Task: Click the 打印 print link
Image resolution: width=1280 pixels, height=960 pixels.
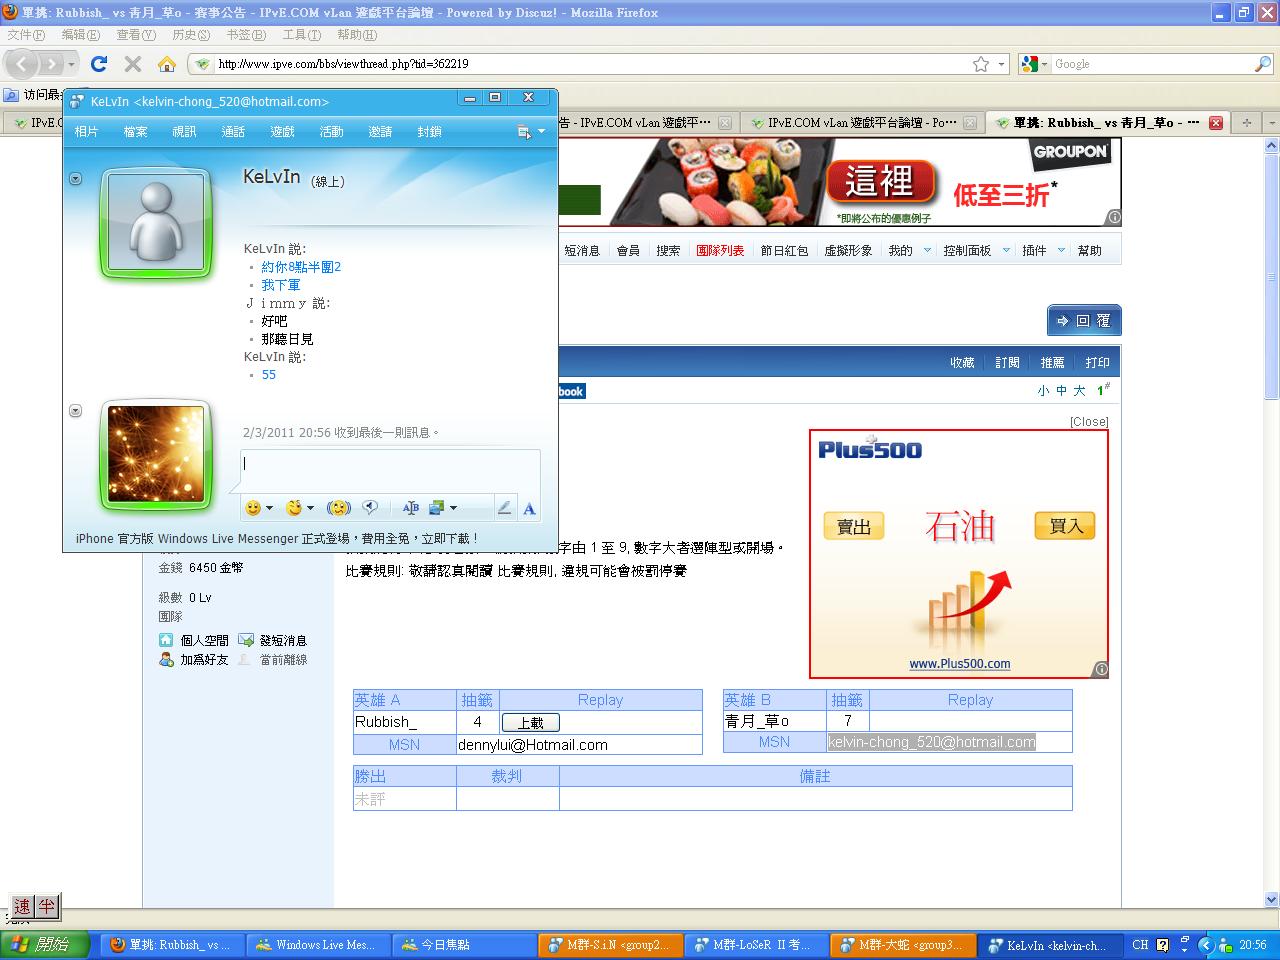Action: [1097, 363]
